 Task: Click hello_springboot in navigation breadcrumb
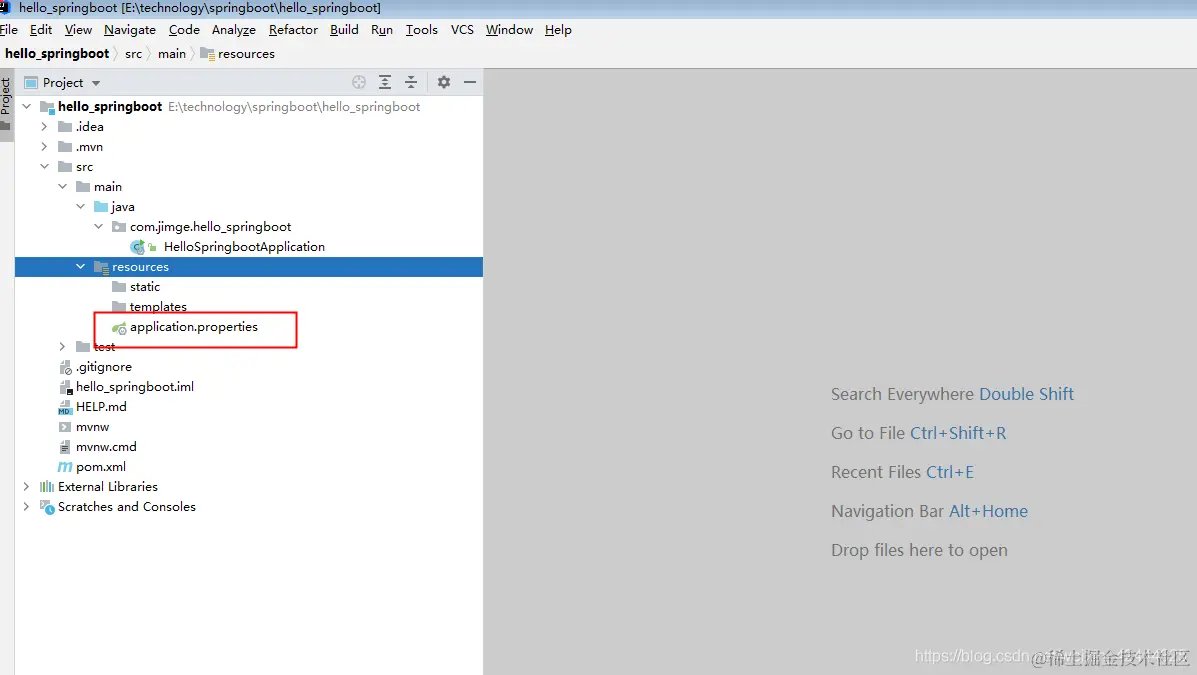(56, 53)
